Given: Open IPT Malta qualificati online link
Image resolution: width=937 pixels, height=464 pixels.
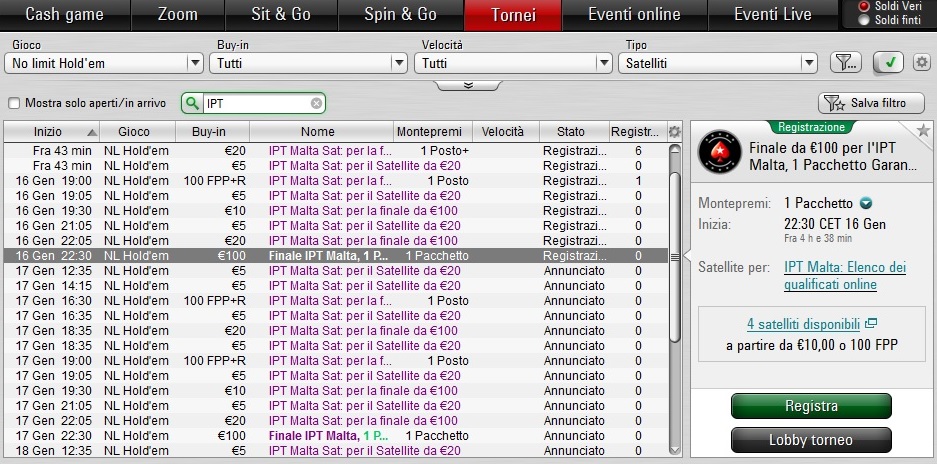Looking at the screenshot, I should click(845, 276).
